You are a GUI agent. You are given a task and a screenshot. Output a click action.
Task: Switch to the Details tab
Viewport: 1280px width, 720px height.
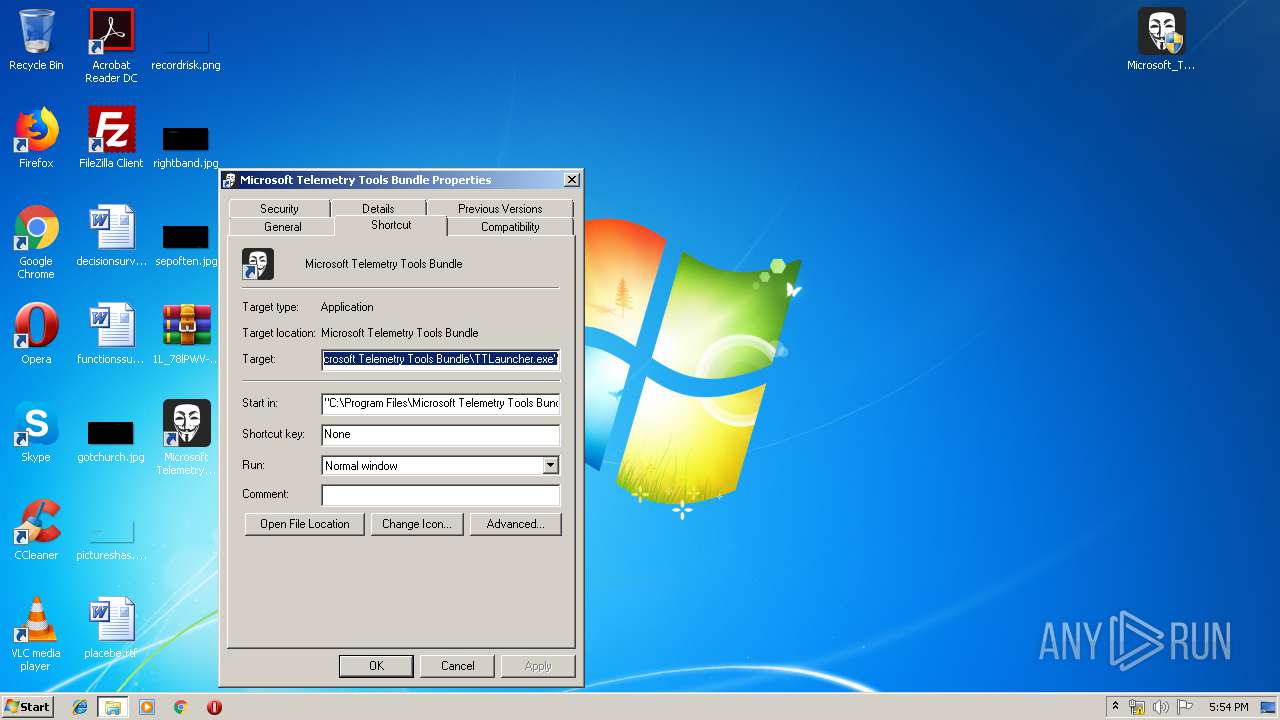(x=378, y=208)
